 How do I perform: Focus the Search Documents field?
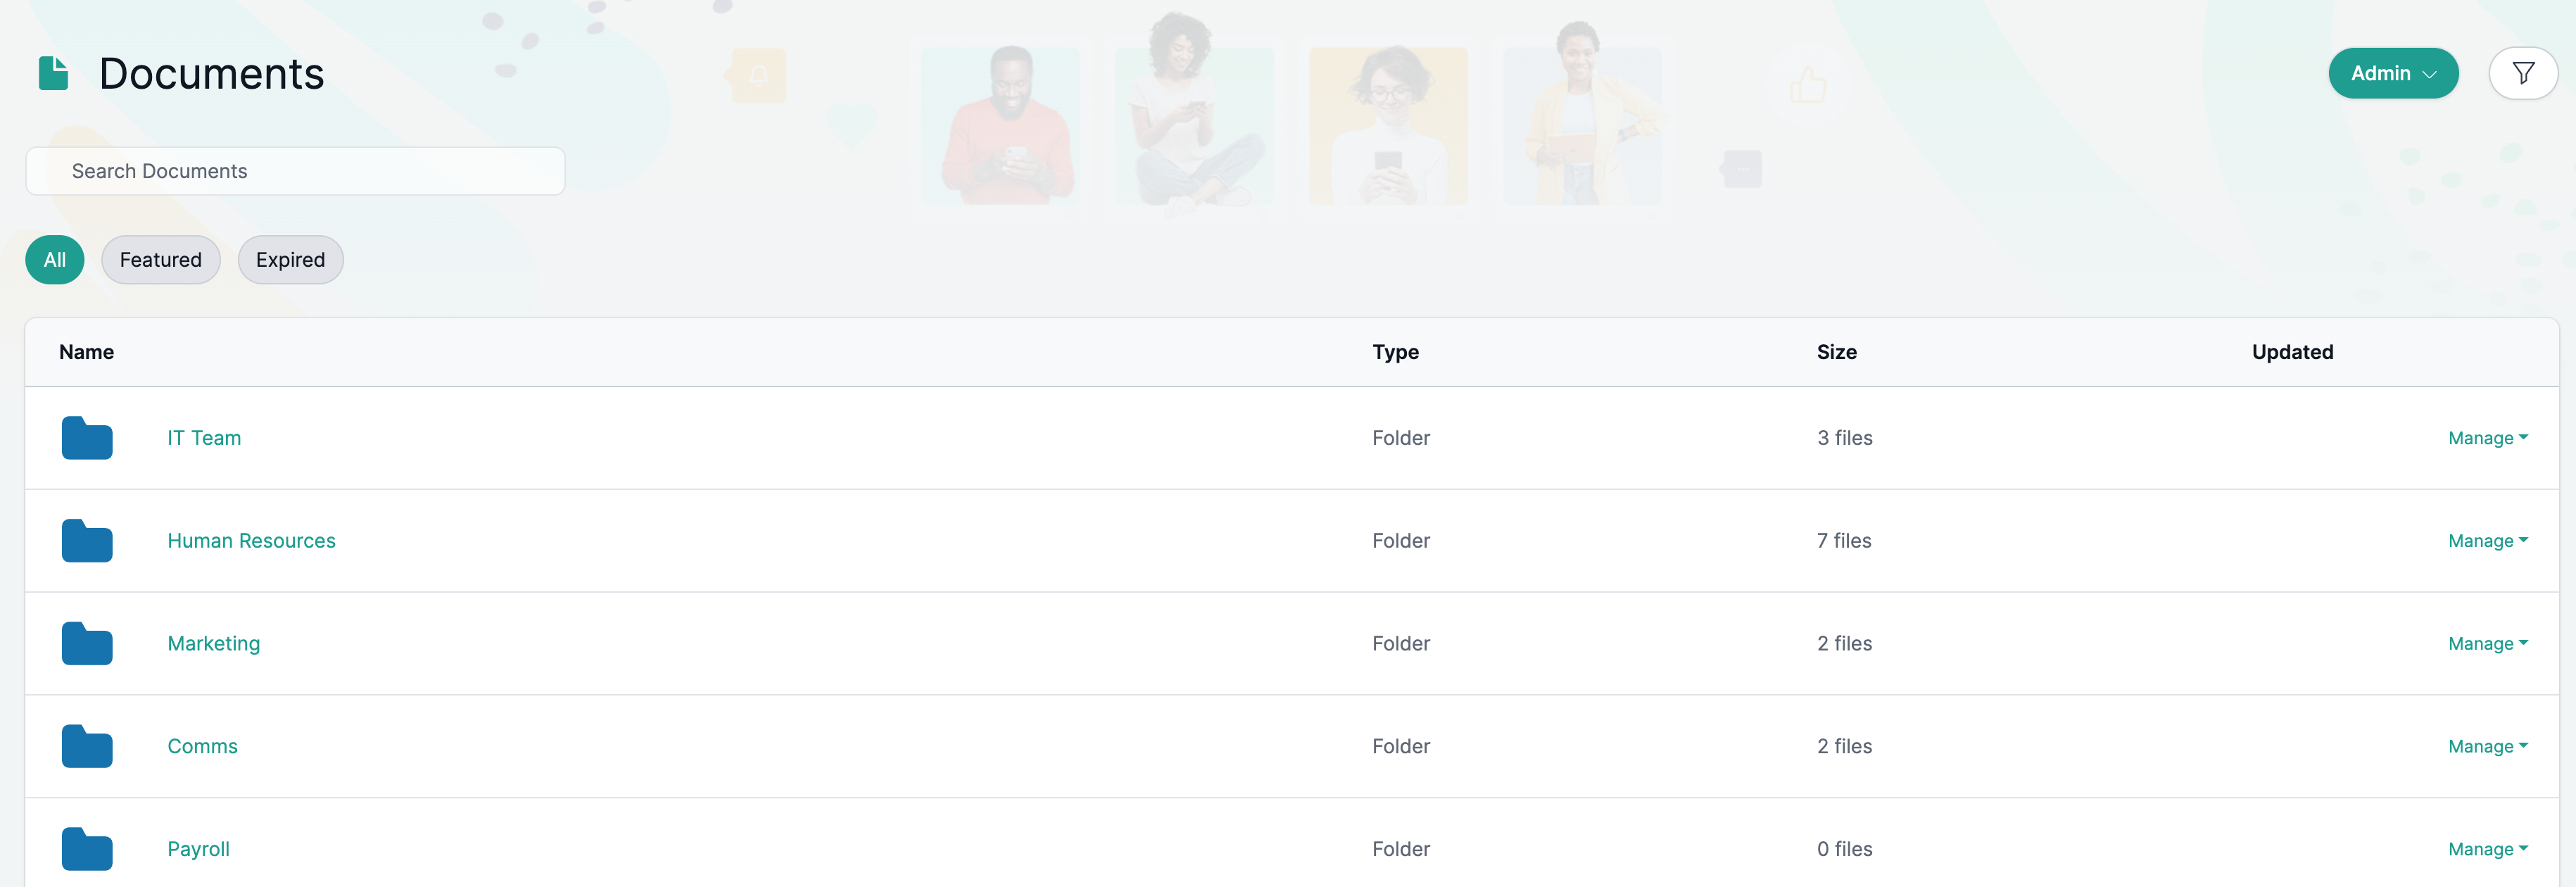295,171
